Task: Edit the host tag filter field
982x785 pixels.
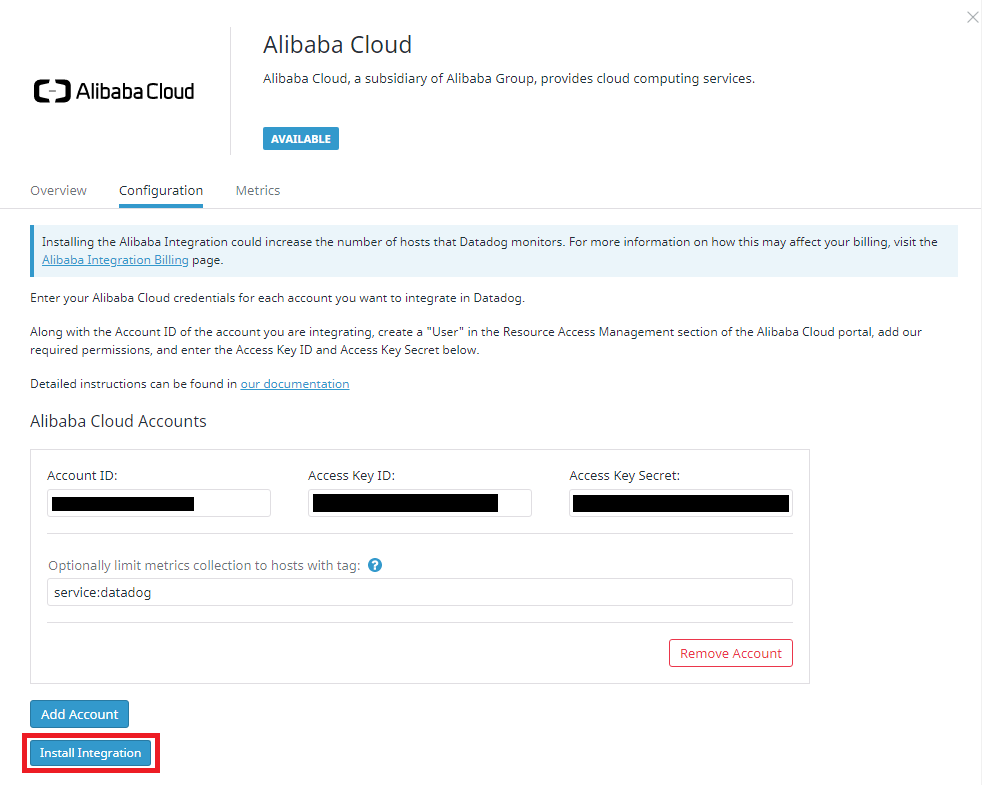Action: click(x=420, y=592)
